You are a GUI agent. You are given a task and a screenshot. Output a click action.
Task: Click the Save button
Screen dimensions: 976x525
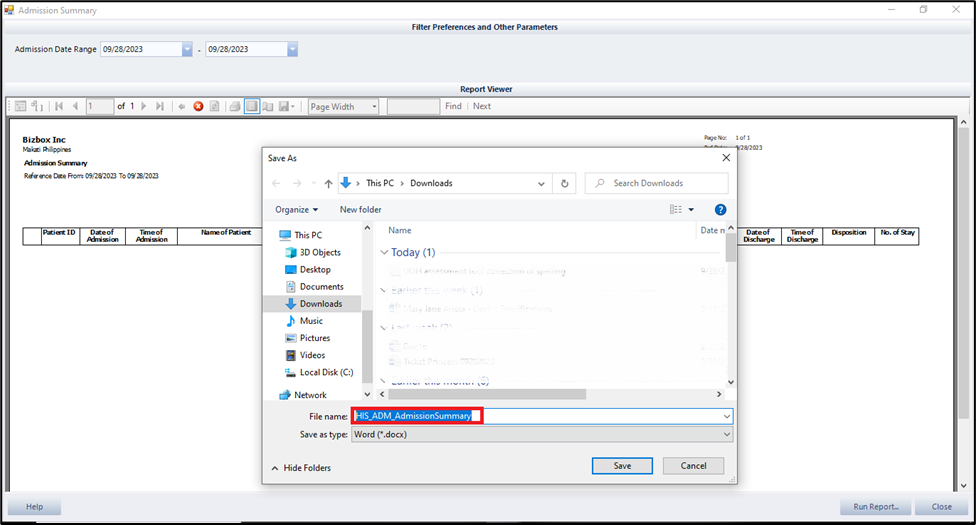(621, 466)
